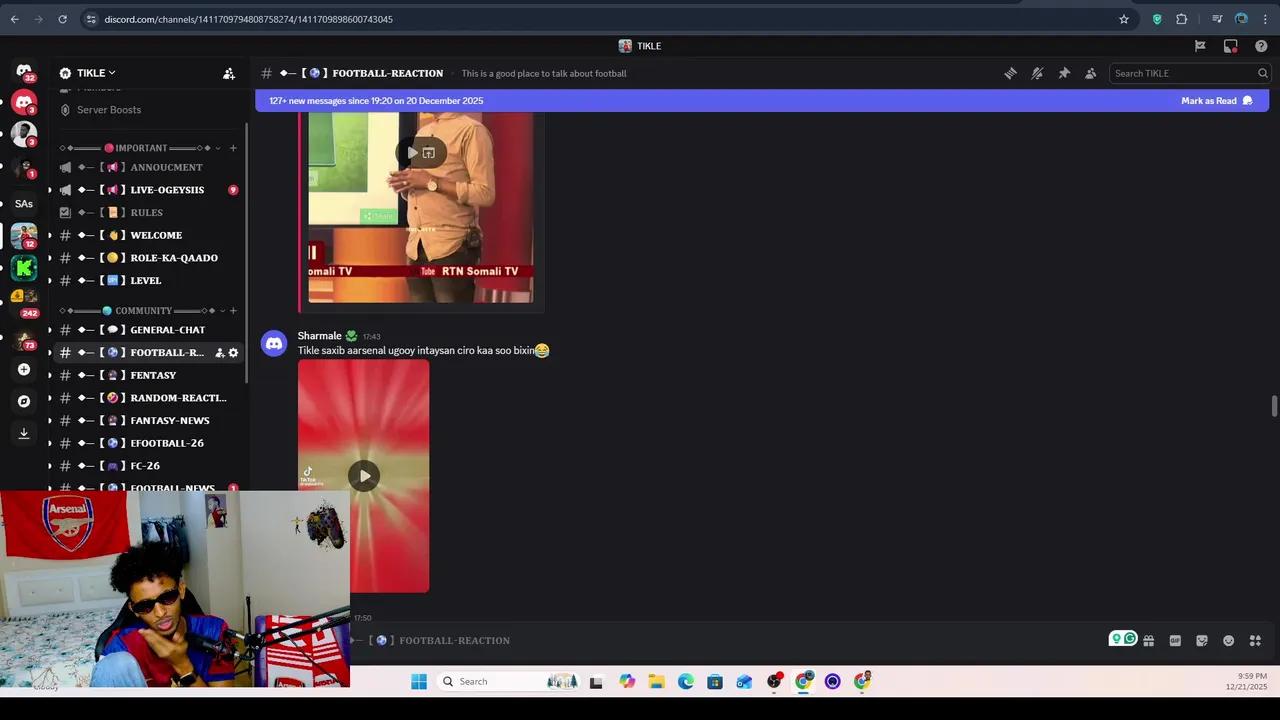Open the RULES channel

(x=150, y=213)
